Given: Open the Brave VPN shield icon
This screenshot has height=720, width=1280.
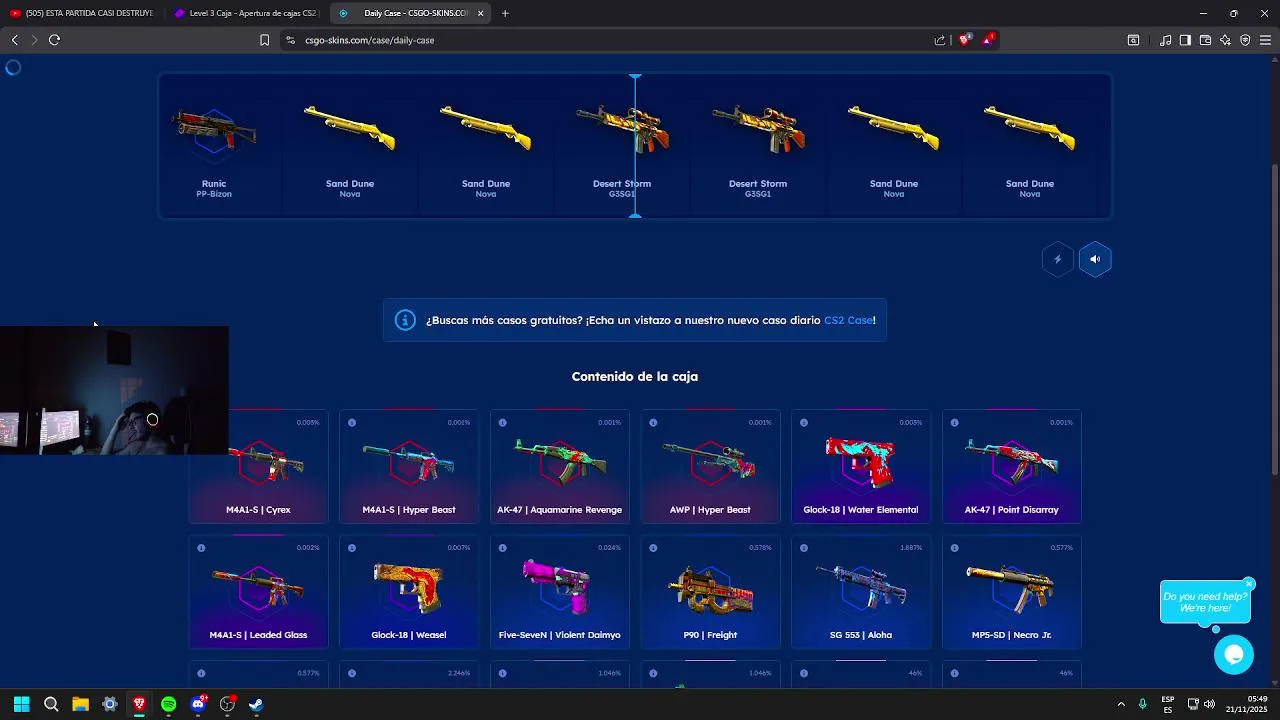Looking at the screenshot, I should tap(1245, 40).
